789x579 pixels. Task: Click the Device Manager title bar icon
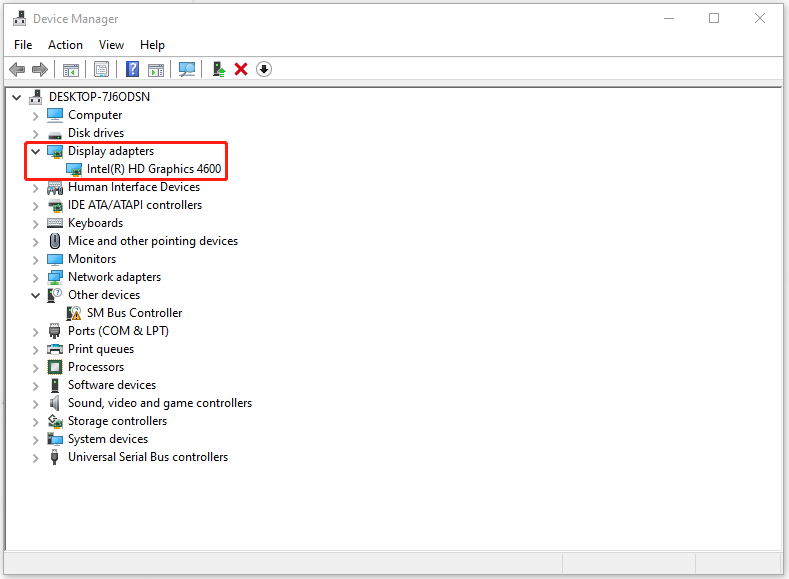point(20,19)
